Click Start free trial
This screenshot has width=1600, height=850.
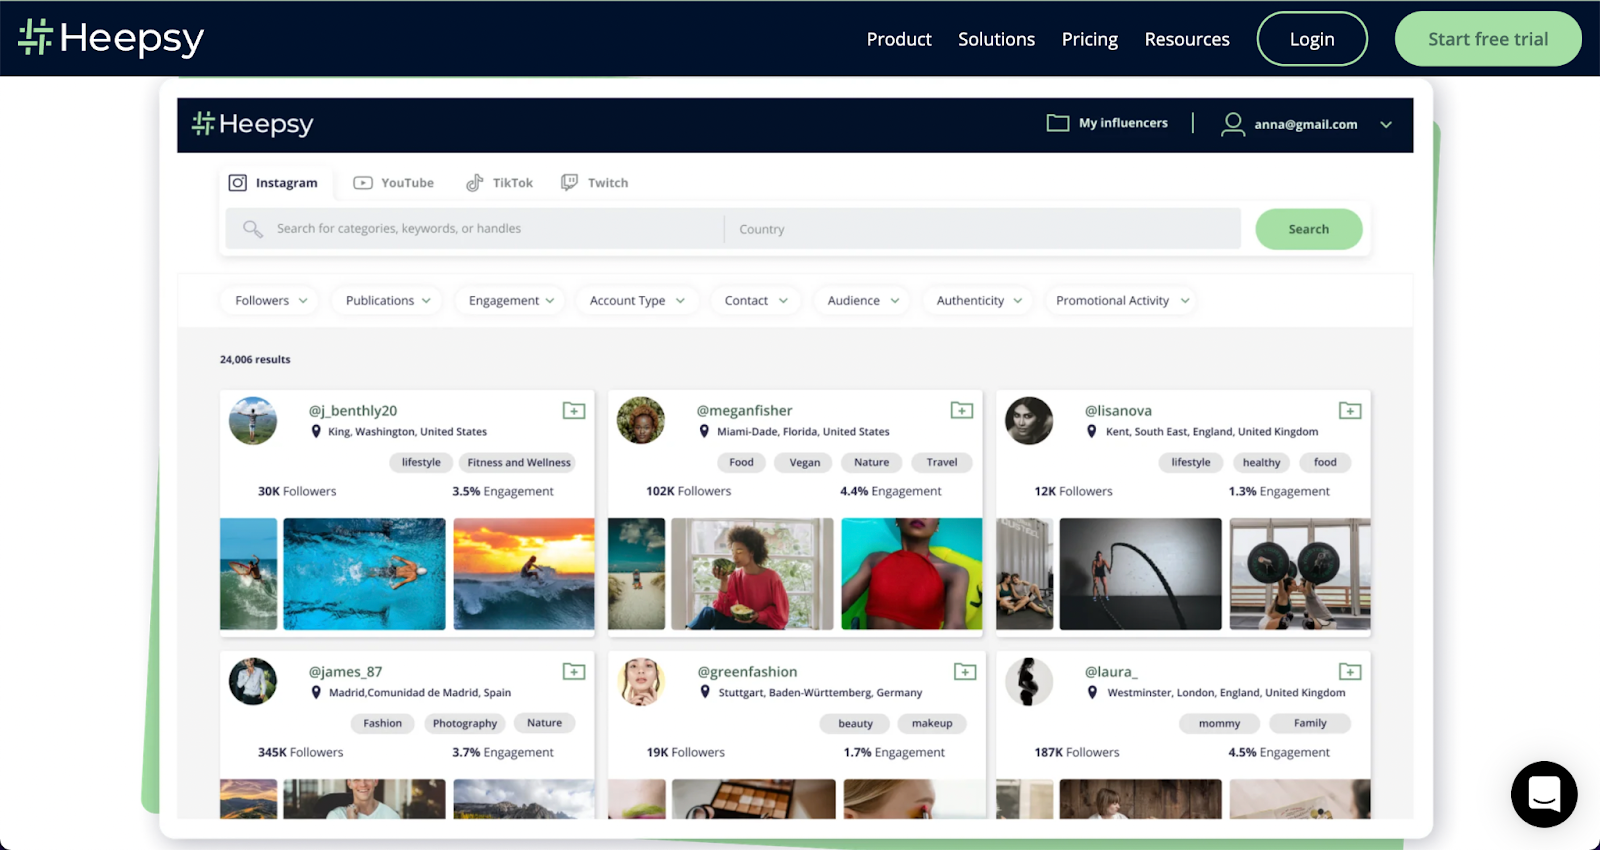pyautogui.click(x=1488, y=39)
